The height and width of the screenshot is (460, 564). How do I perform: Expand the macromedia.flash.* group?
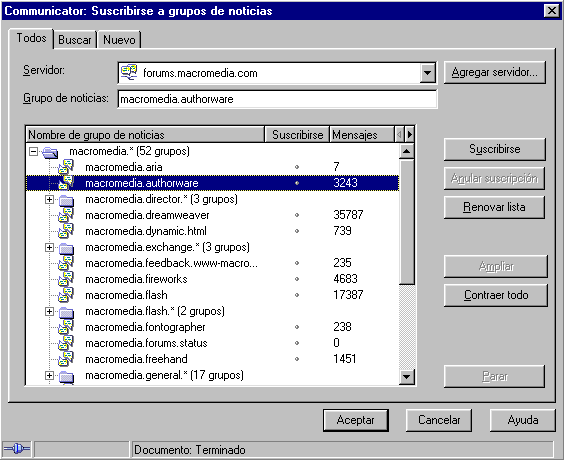(x=49, y=311)
